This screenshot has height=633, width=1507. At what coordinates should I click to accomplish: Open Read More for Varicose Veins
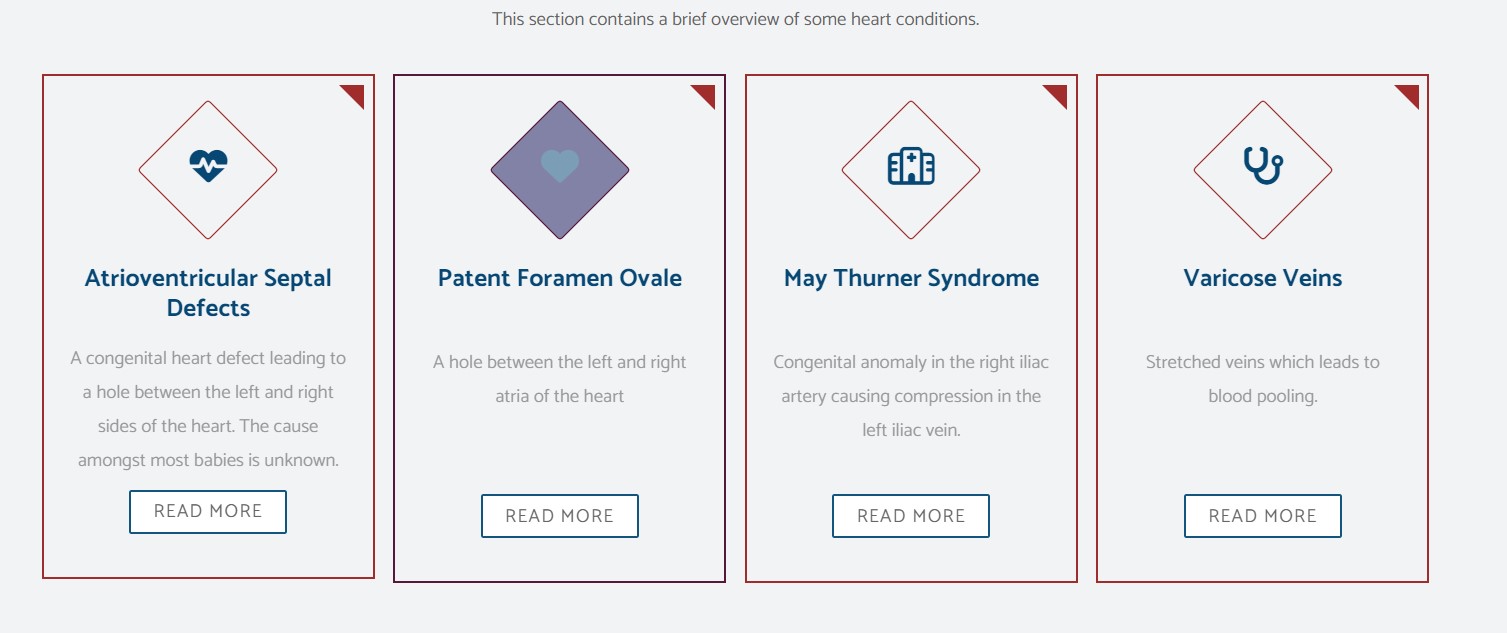(1263, 516)
